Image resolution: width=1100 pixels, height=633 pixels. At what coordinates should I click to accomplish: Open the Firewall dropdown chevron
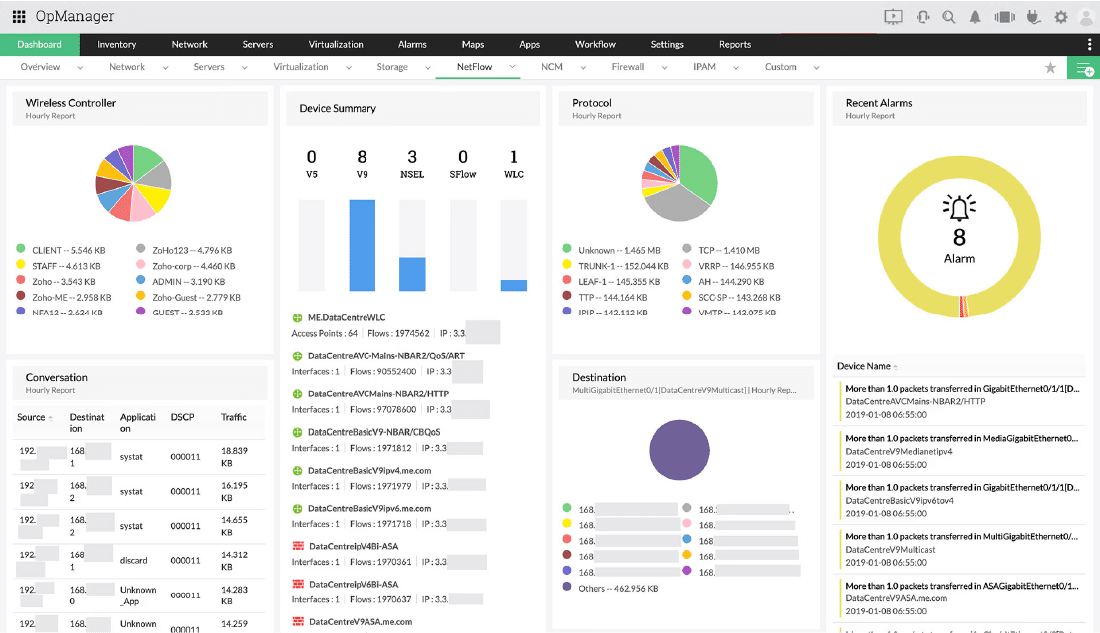(x=664, y=67)
